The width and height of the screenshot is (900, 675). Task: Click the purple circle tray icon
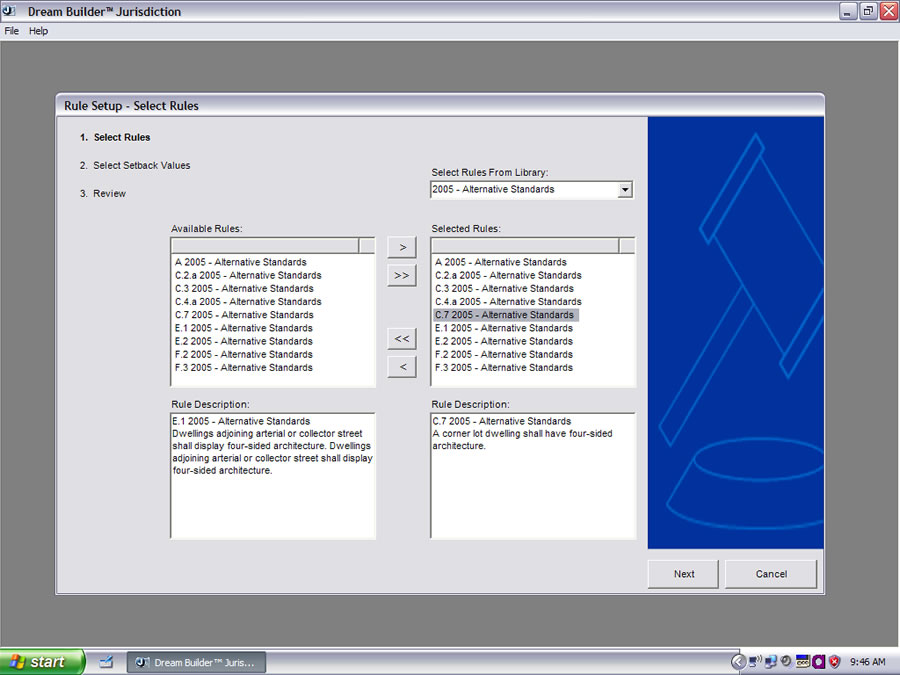(818, 662)
